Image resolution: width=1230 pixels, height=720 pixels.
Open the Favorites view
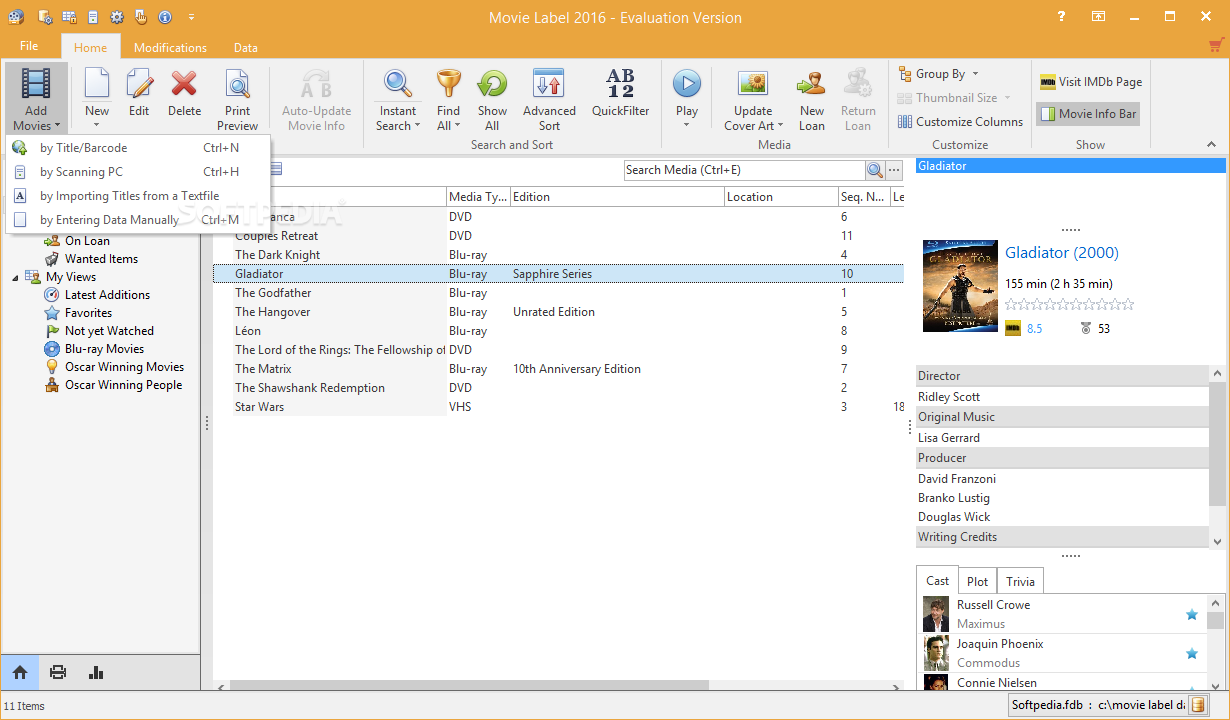pyautogui.click(x=88, y=313)
